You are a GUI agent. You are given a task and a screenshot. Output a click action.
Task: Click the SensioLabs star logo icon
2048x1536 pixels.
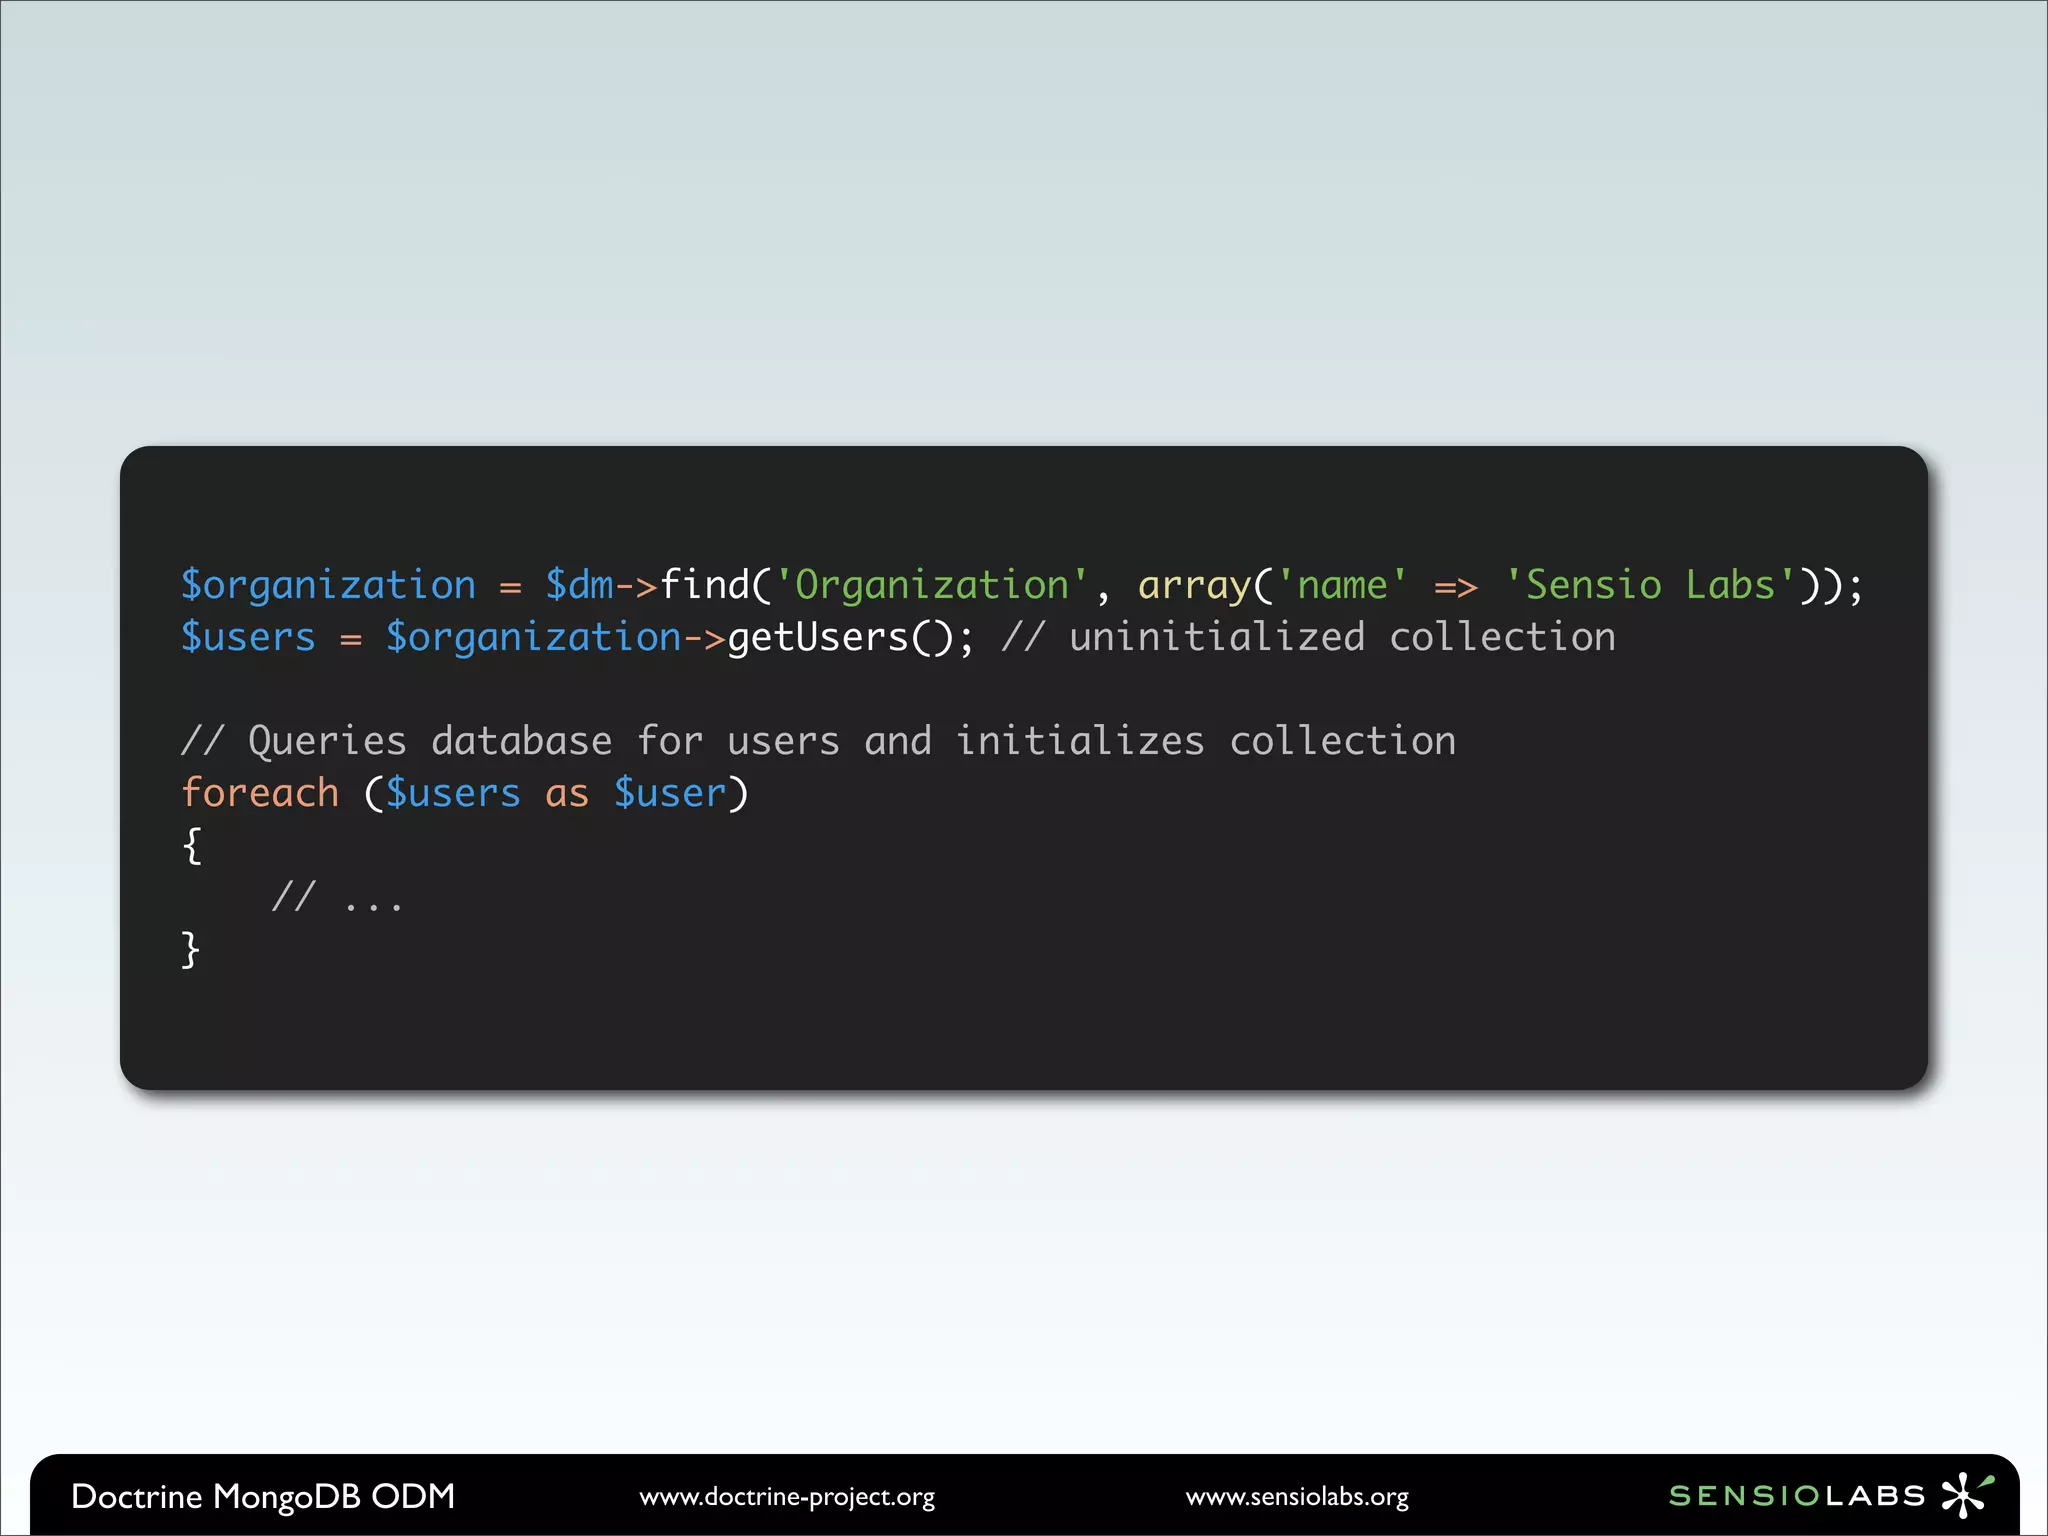click(x=1965, y=1495)
